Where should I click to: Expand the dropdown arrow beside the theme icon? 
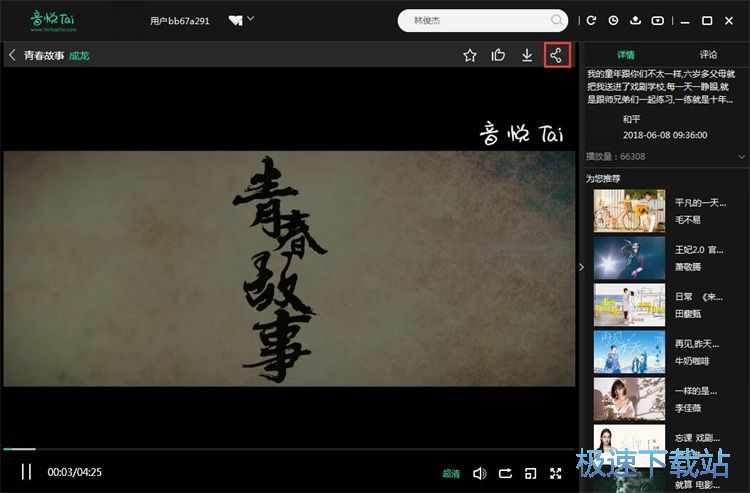point(251,19)
